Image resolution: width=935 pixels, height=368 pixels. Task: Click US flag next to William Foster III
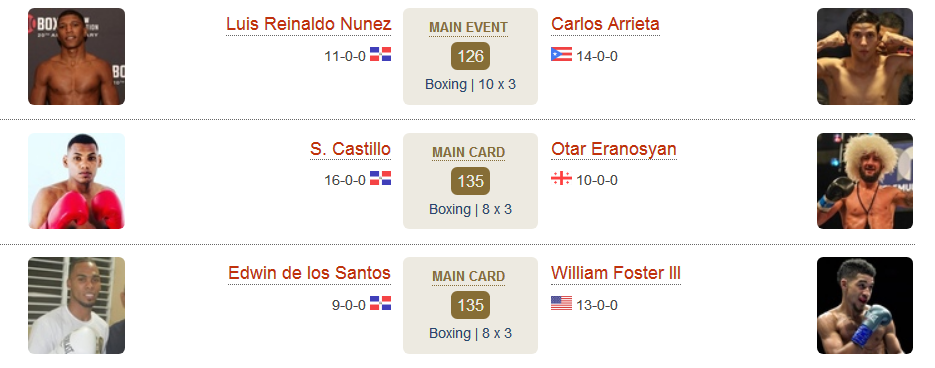[x=561, y=303]
